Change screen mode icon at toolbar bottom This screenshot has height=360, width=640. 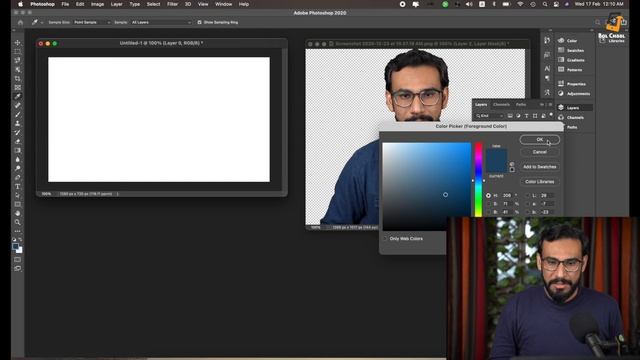coord(18,269)
